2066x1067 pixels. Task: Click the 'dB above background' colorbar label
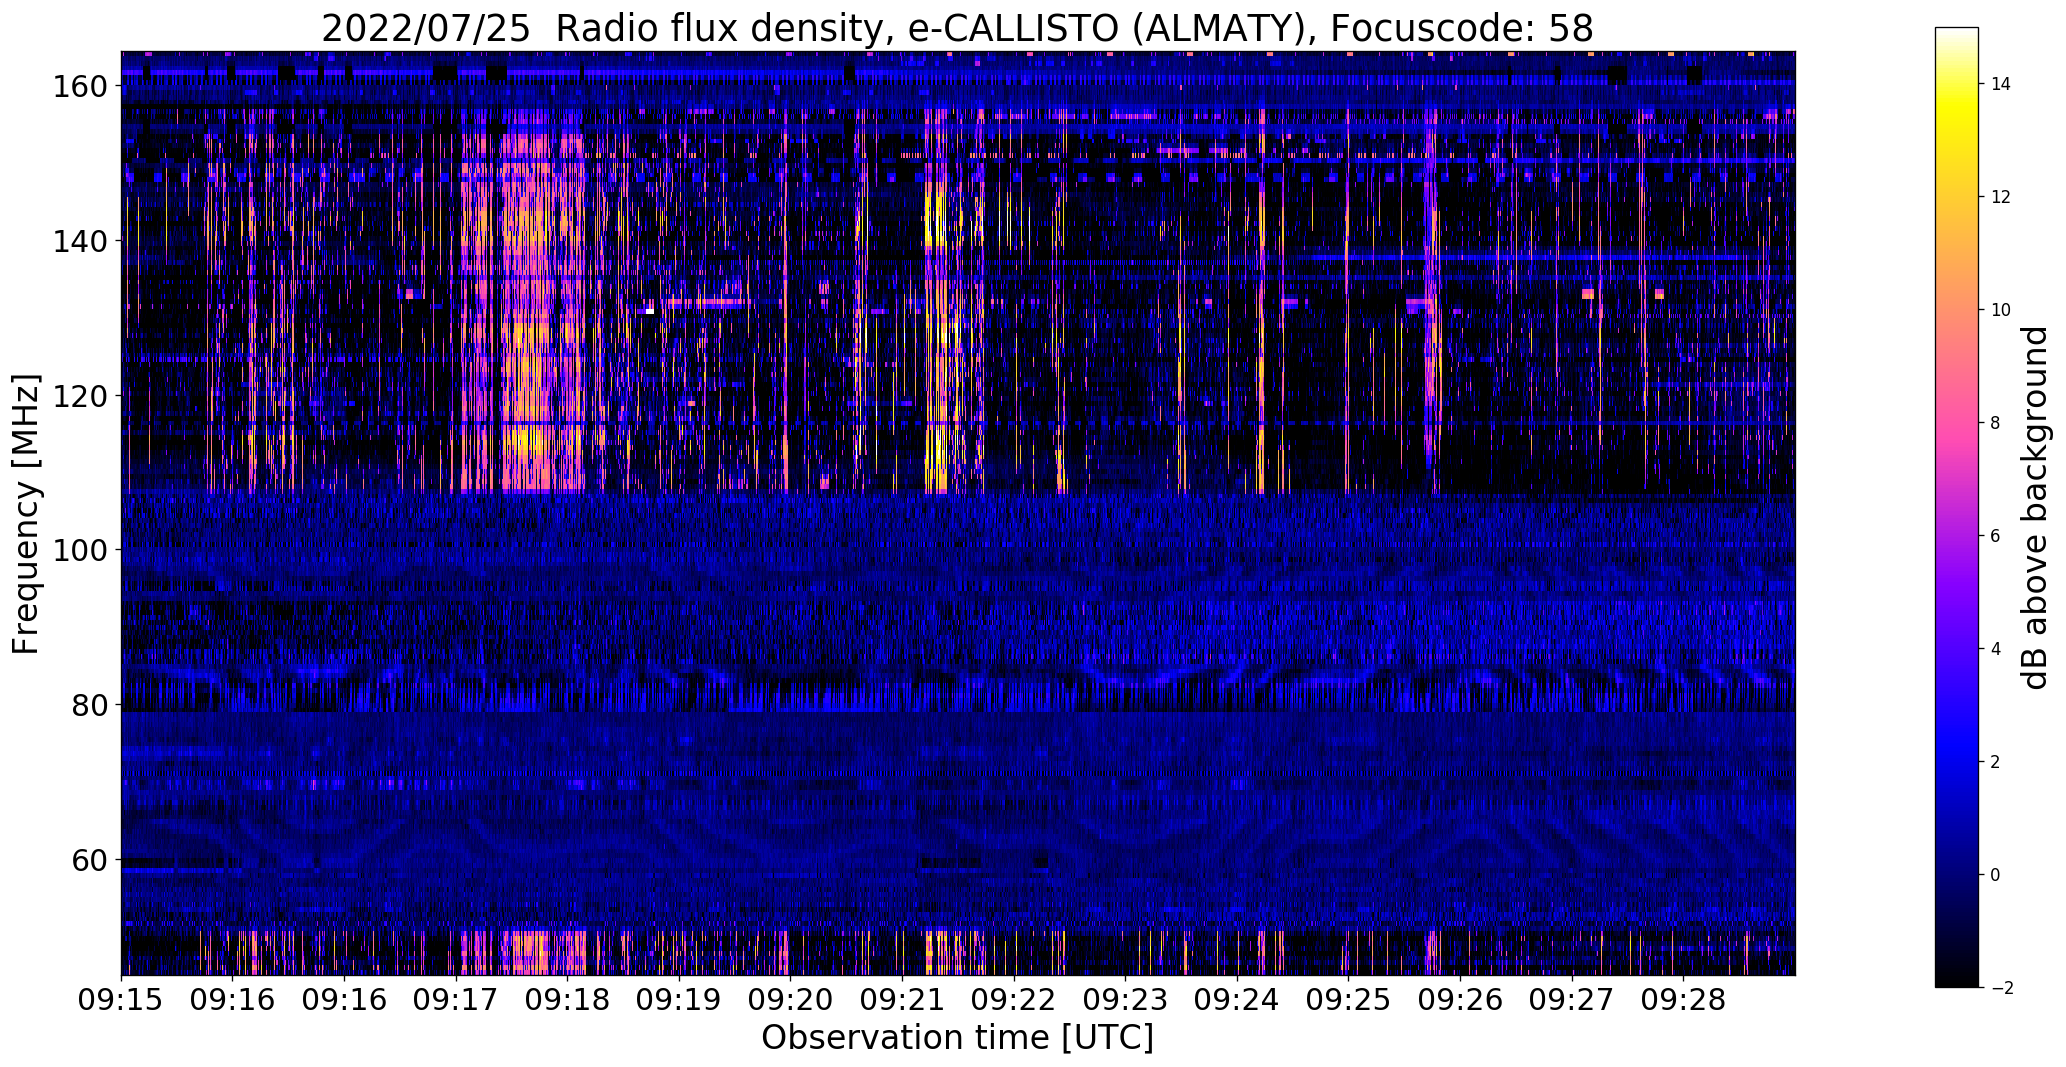click(x=2035, y=508)
